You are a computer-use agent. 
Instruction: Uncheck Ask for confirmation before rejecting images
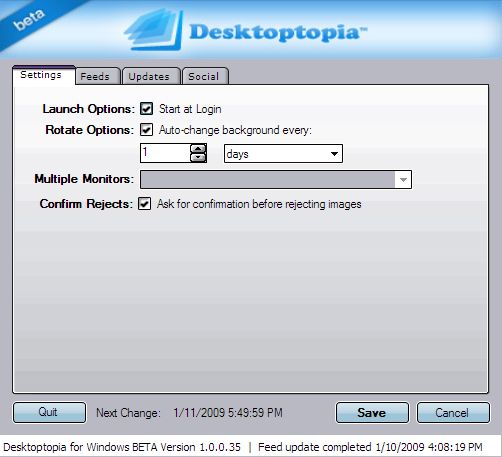144,204
